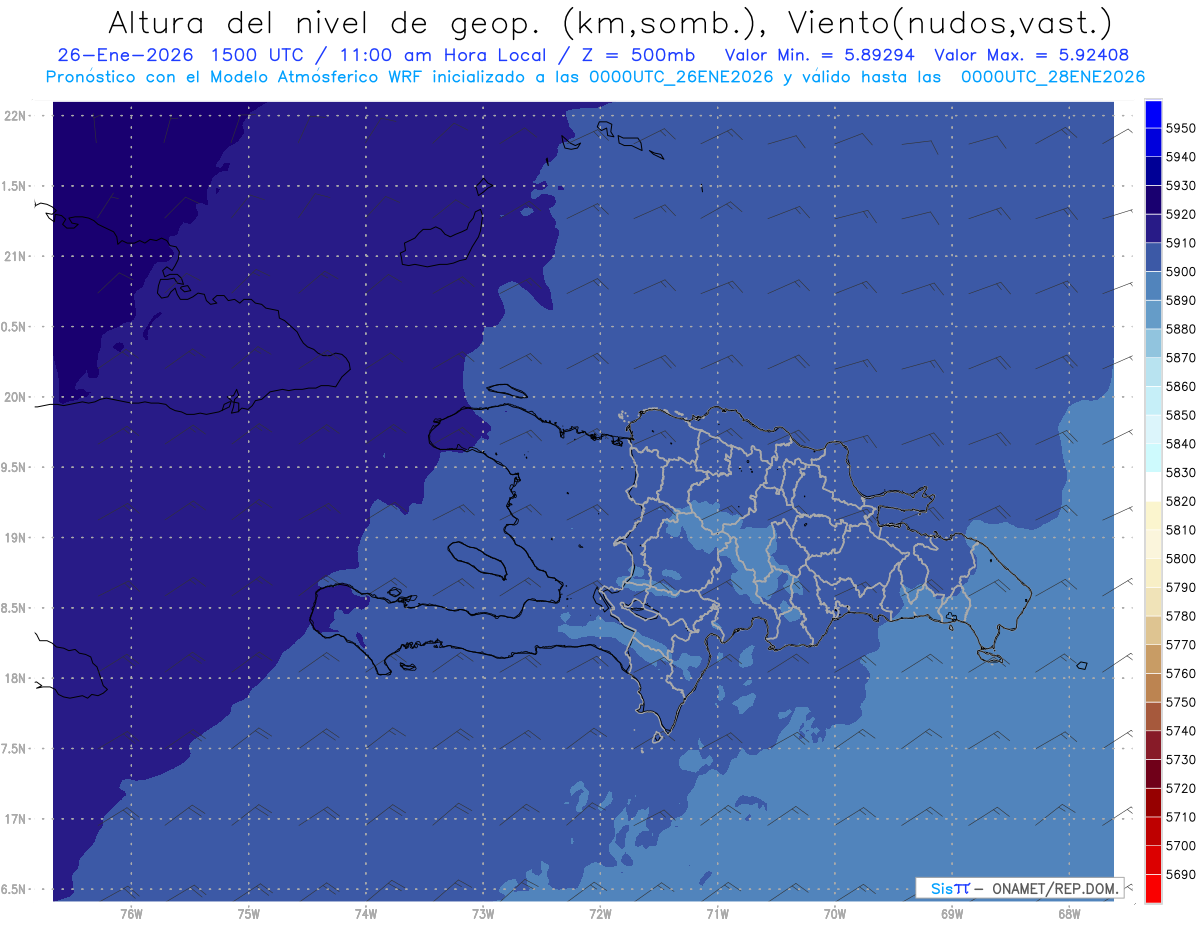
Task: Click the '5760' colorbar value
Action: (1181, 673)
